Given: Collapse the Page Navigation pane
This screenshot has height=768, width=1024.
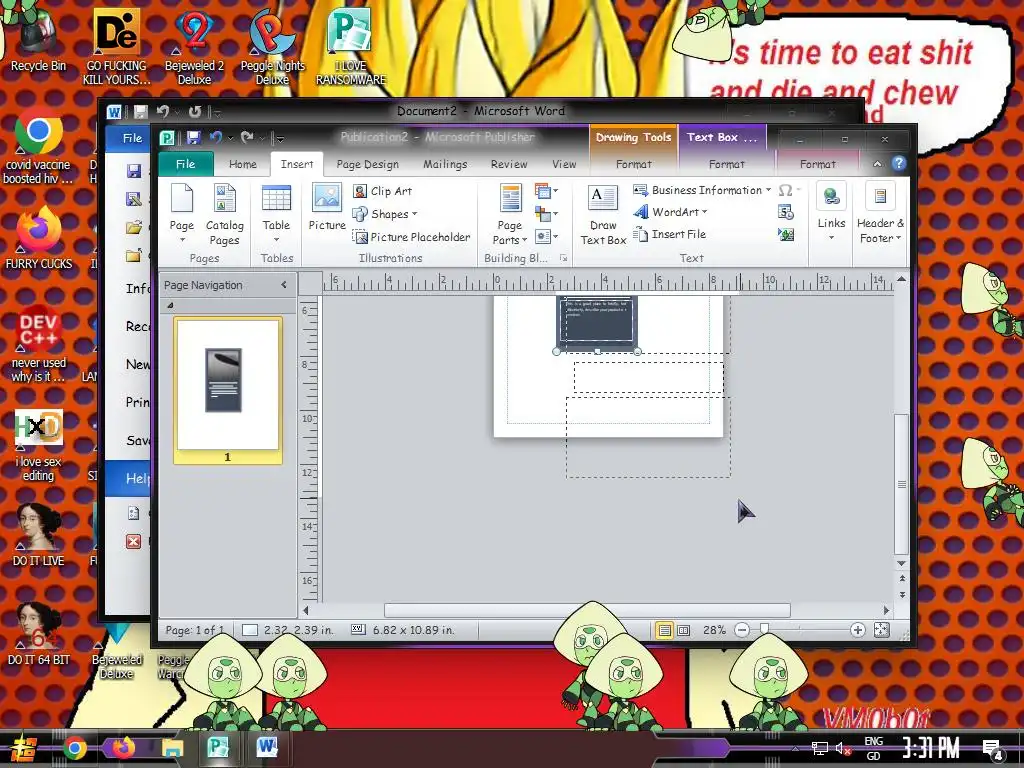Looking at the screenshot, I should point(284,285).
